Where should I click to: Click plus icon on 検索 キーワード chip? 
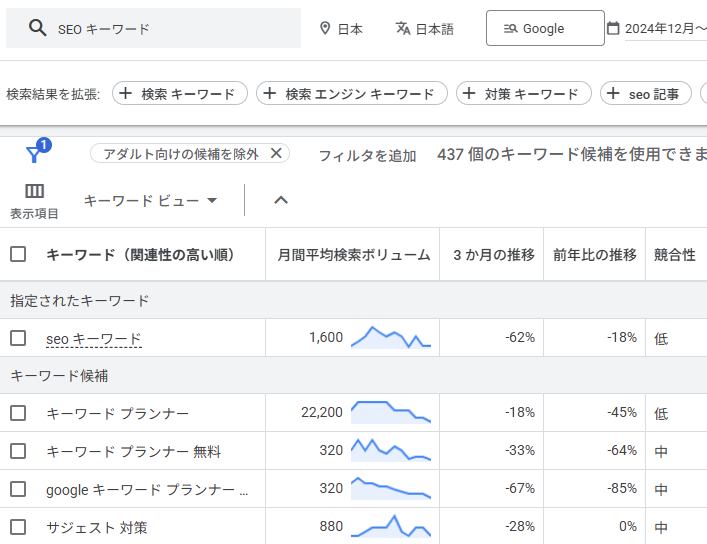pos(125,93)
